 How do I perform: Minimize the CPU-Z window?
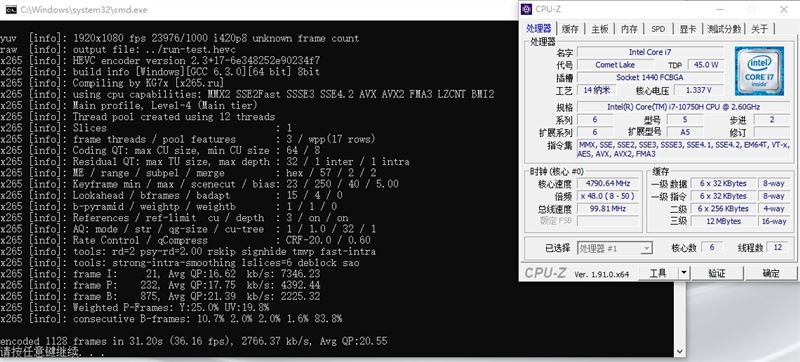(720, 9)
